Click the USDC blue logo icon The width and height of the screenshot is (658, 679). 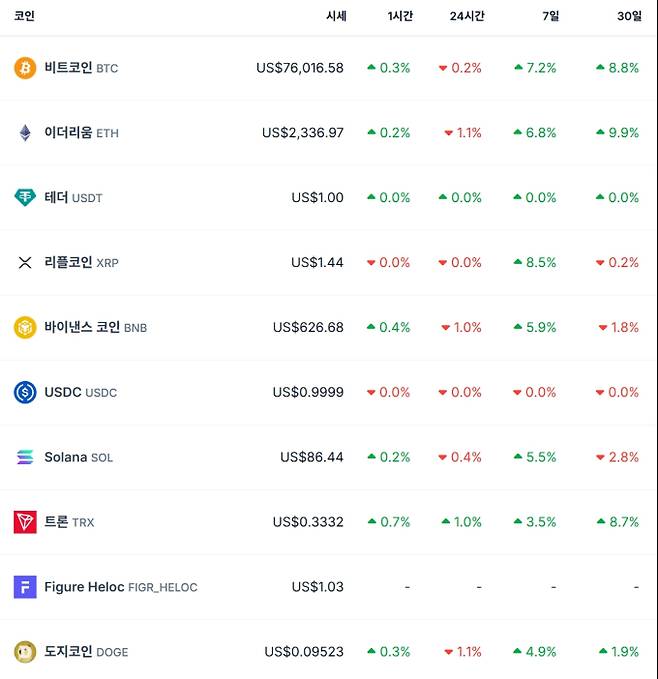pos(25,392)
